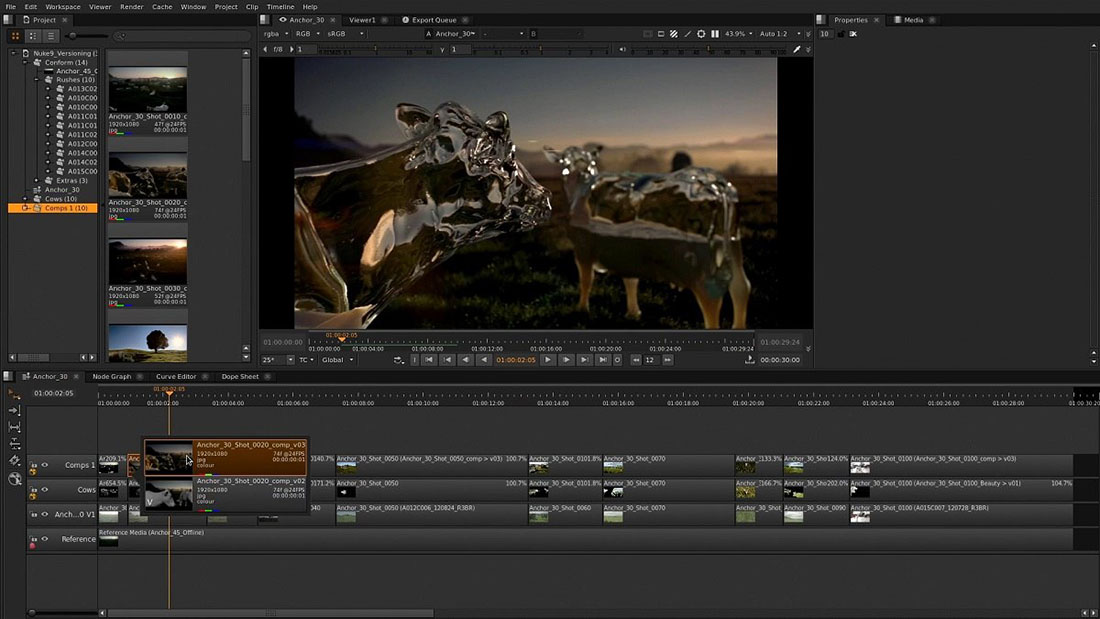Image resolution: width=1100 pixels, height=619 pixels.
Task: Hide the Cows track with its eye toggle
Action: point(44,489)
